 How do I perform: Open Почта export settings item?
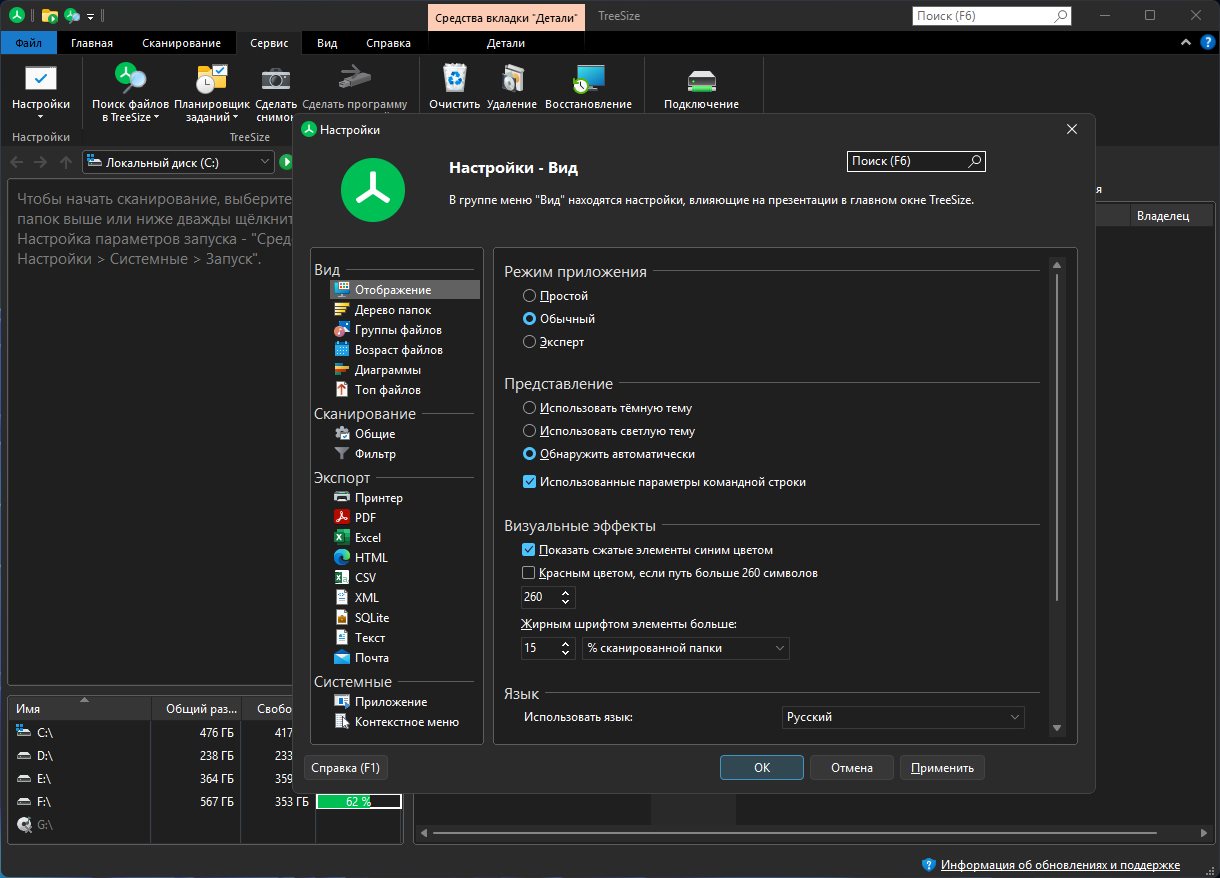coord(371,657)
